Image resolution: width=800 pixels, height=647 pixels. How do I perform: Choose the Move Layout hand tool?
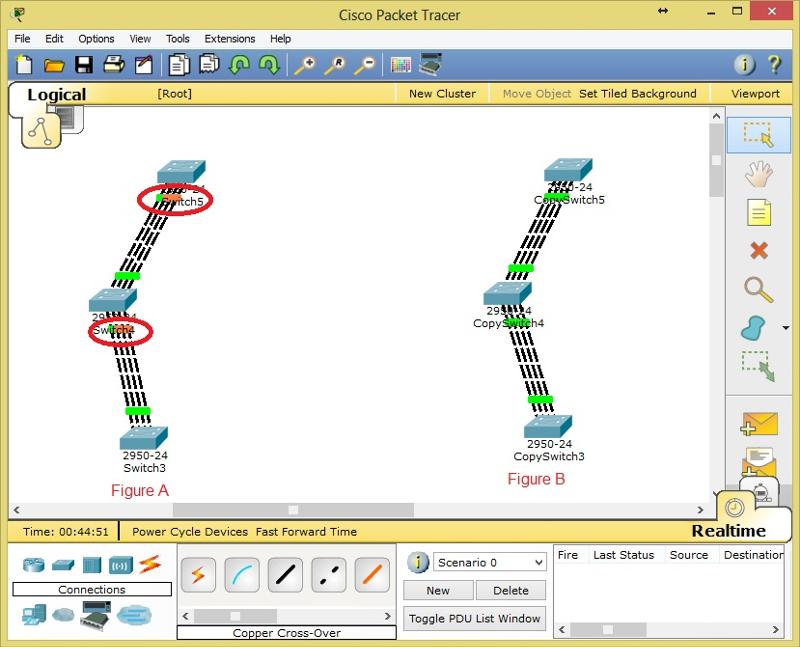[759, 173]
